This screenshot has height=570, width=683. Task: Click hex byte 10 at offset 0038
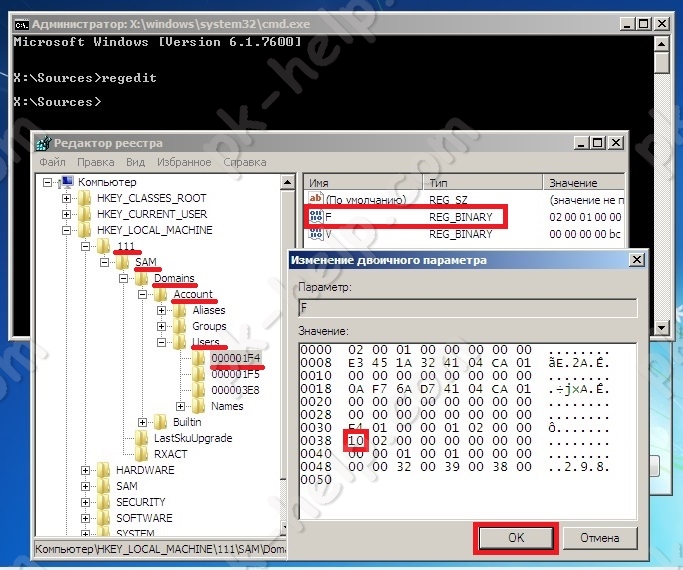click(x=356, y=441)
